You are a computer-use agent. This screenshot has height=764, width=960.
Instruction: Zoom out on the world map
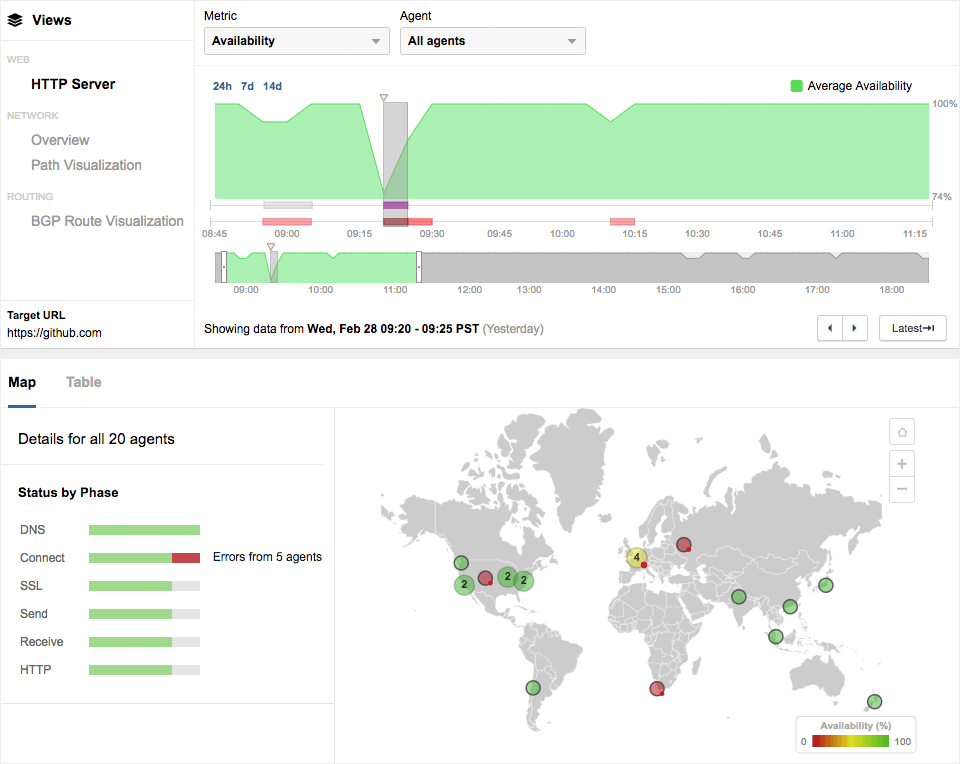(902, 489)
